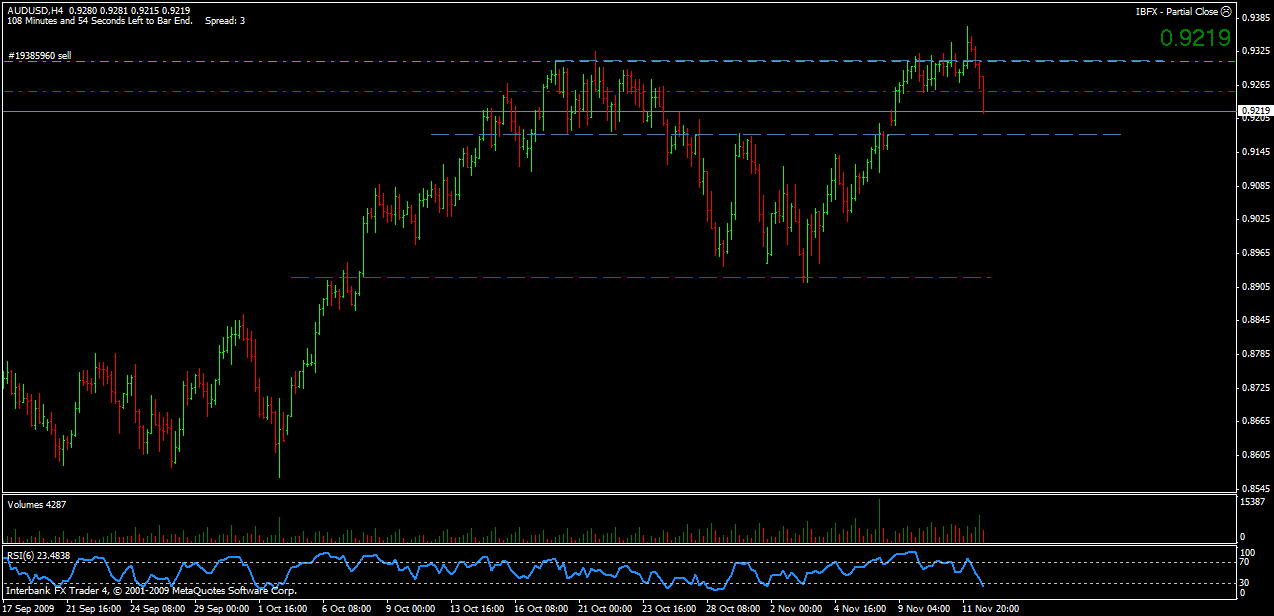The image size is (1274, 616).
Task: Select the lower blue dashed support line
Action: coord(700,134)
